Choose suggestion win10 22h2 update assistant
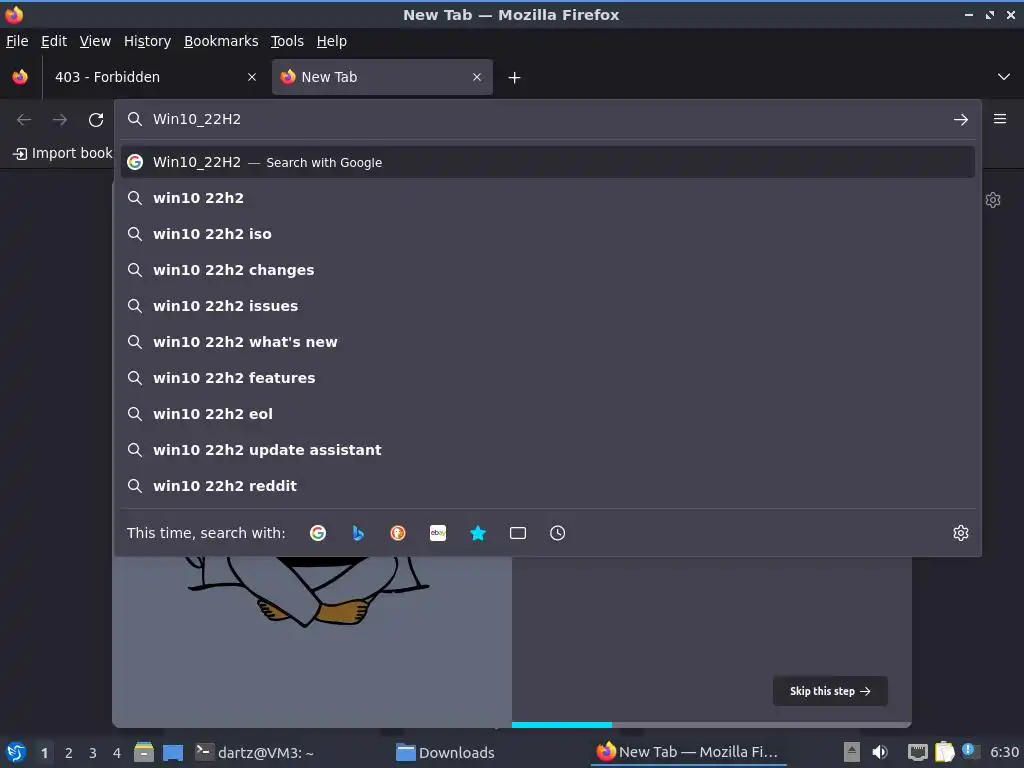Image resolution: width=1024 pixels, height=768 pixels. click(547, 449)
